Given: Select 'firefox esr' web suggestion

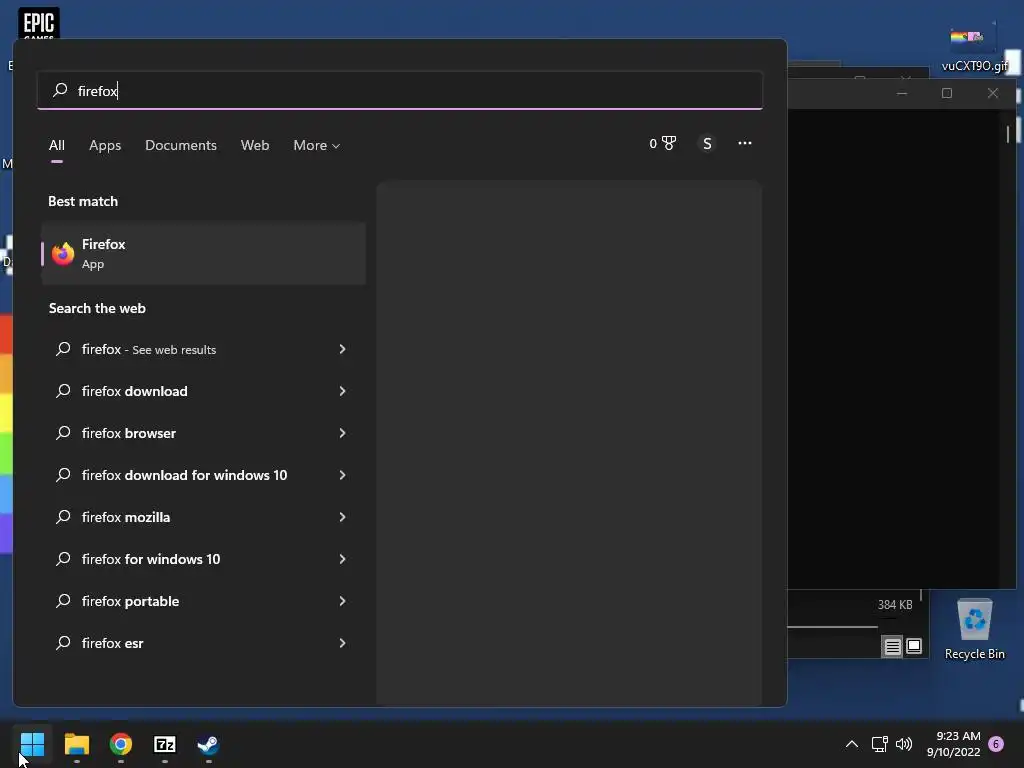Looking at the screenshot, I should click(x=203, y=643).
